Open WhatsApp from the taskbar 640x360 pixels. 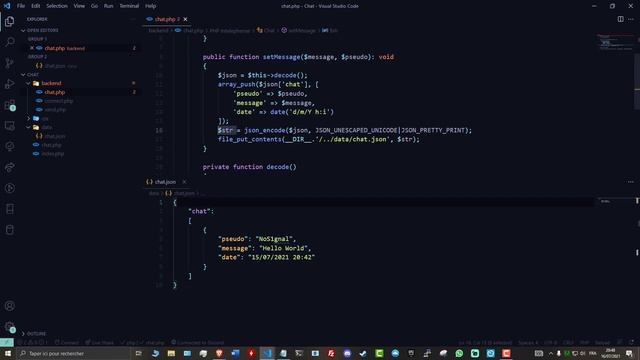click(459, 353)
